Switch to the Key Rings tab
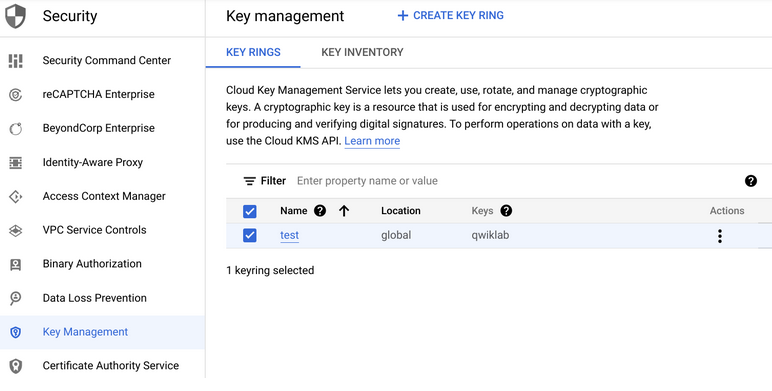Screen dimensions: 772x391 (253, 52)
